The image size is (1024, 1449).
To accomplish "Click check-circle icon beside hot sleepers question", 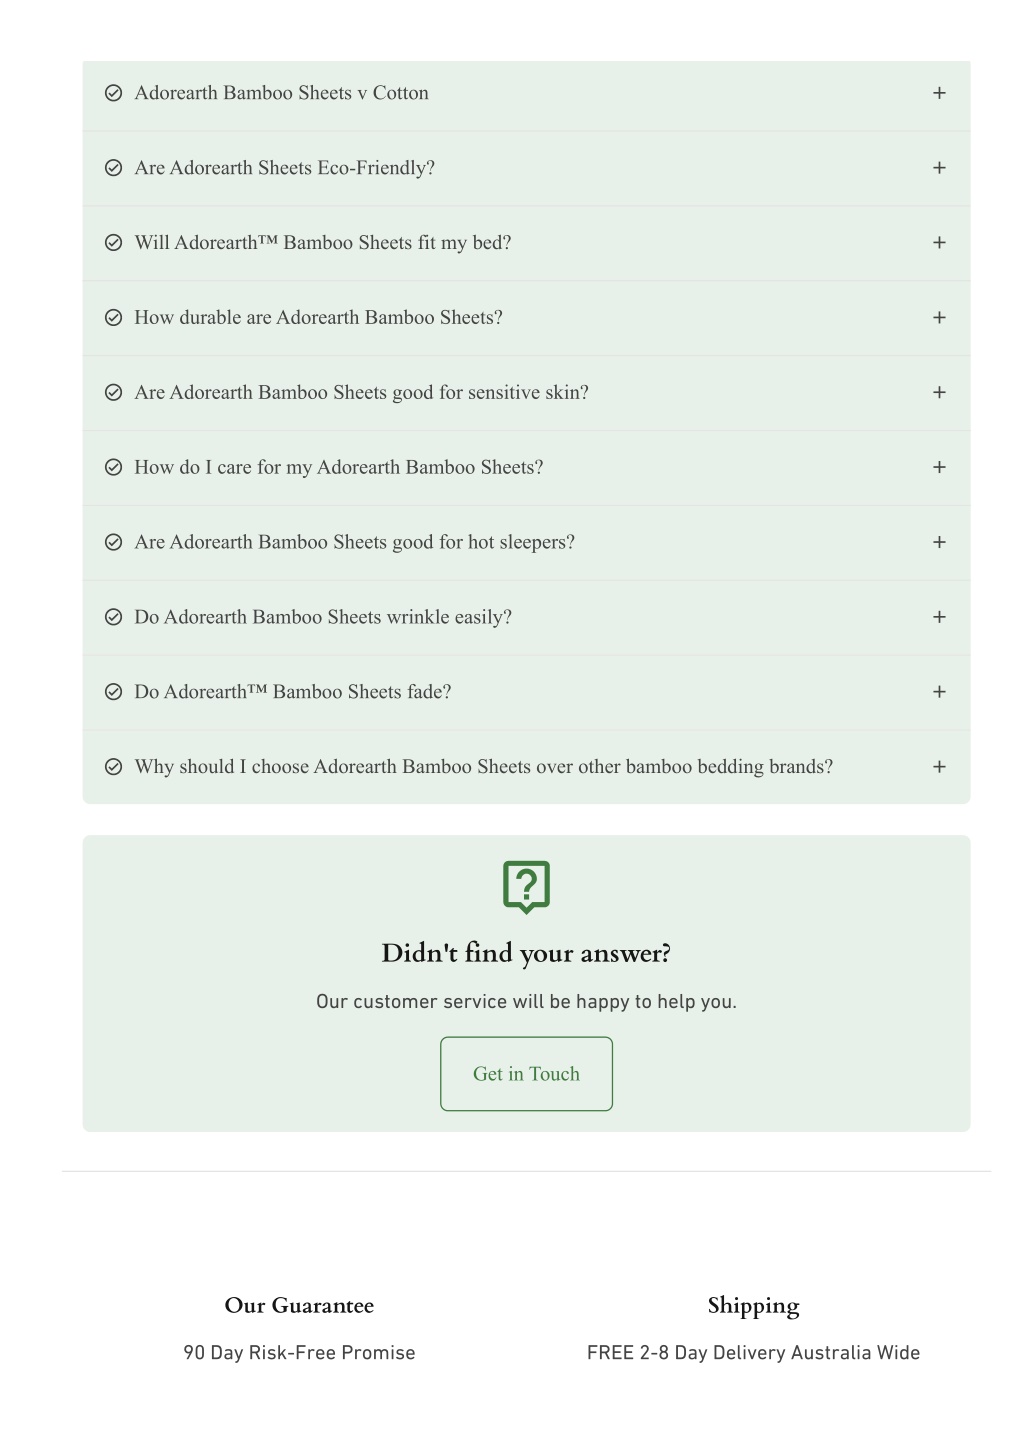I will pos(114,543).
